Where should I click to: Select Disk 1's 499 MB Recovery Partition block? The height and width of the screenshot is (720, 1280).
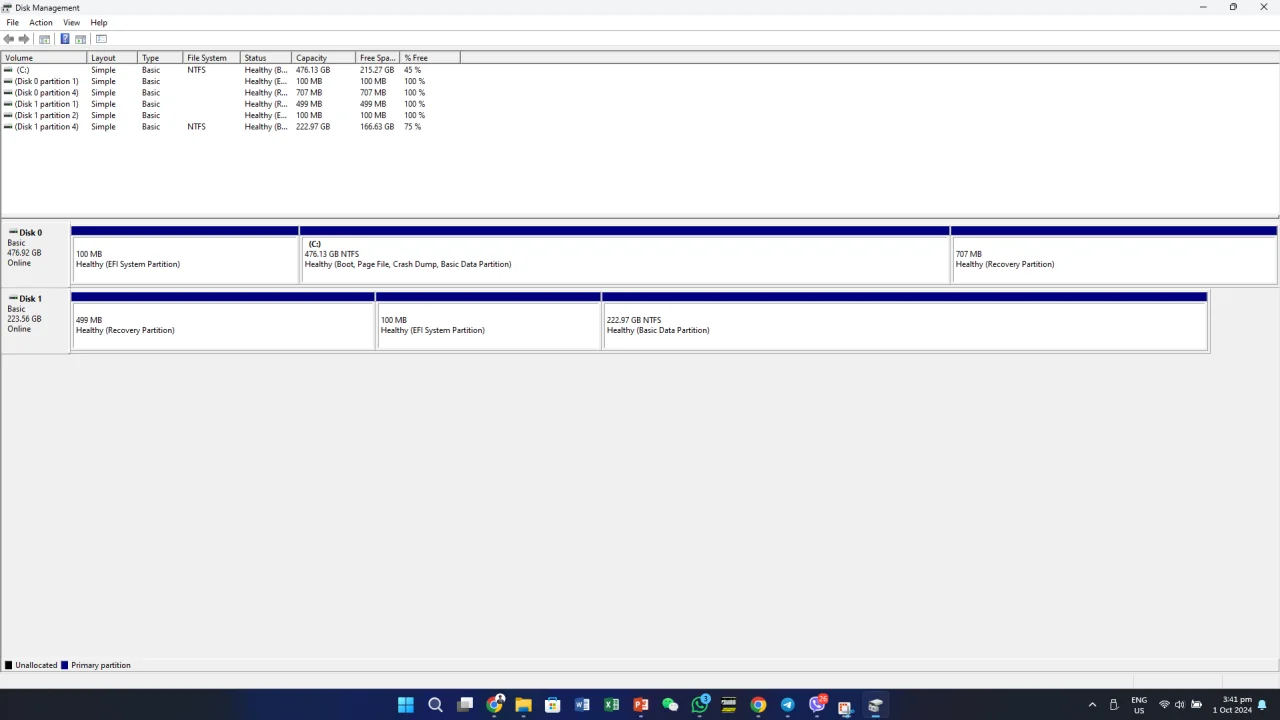(223, 321)
